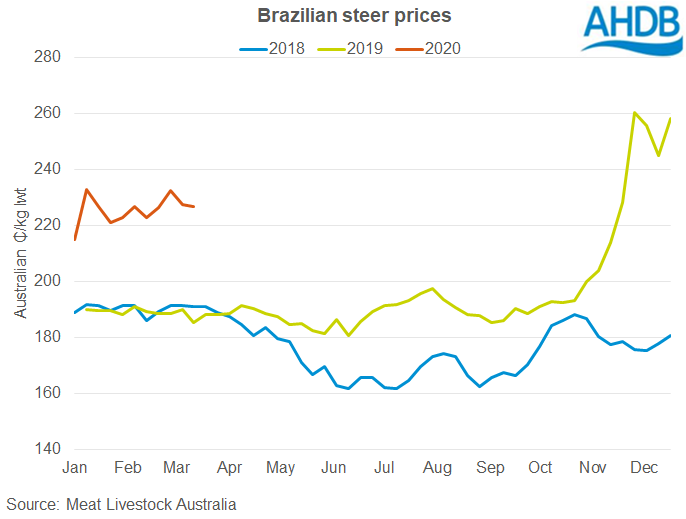Click the 280 value on the y-axis

pyautogui.click(x=49, y=58)
